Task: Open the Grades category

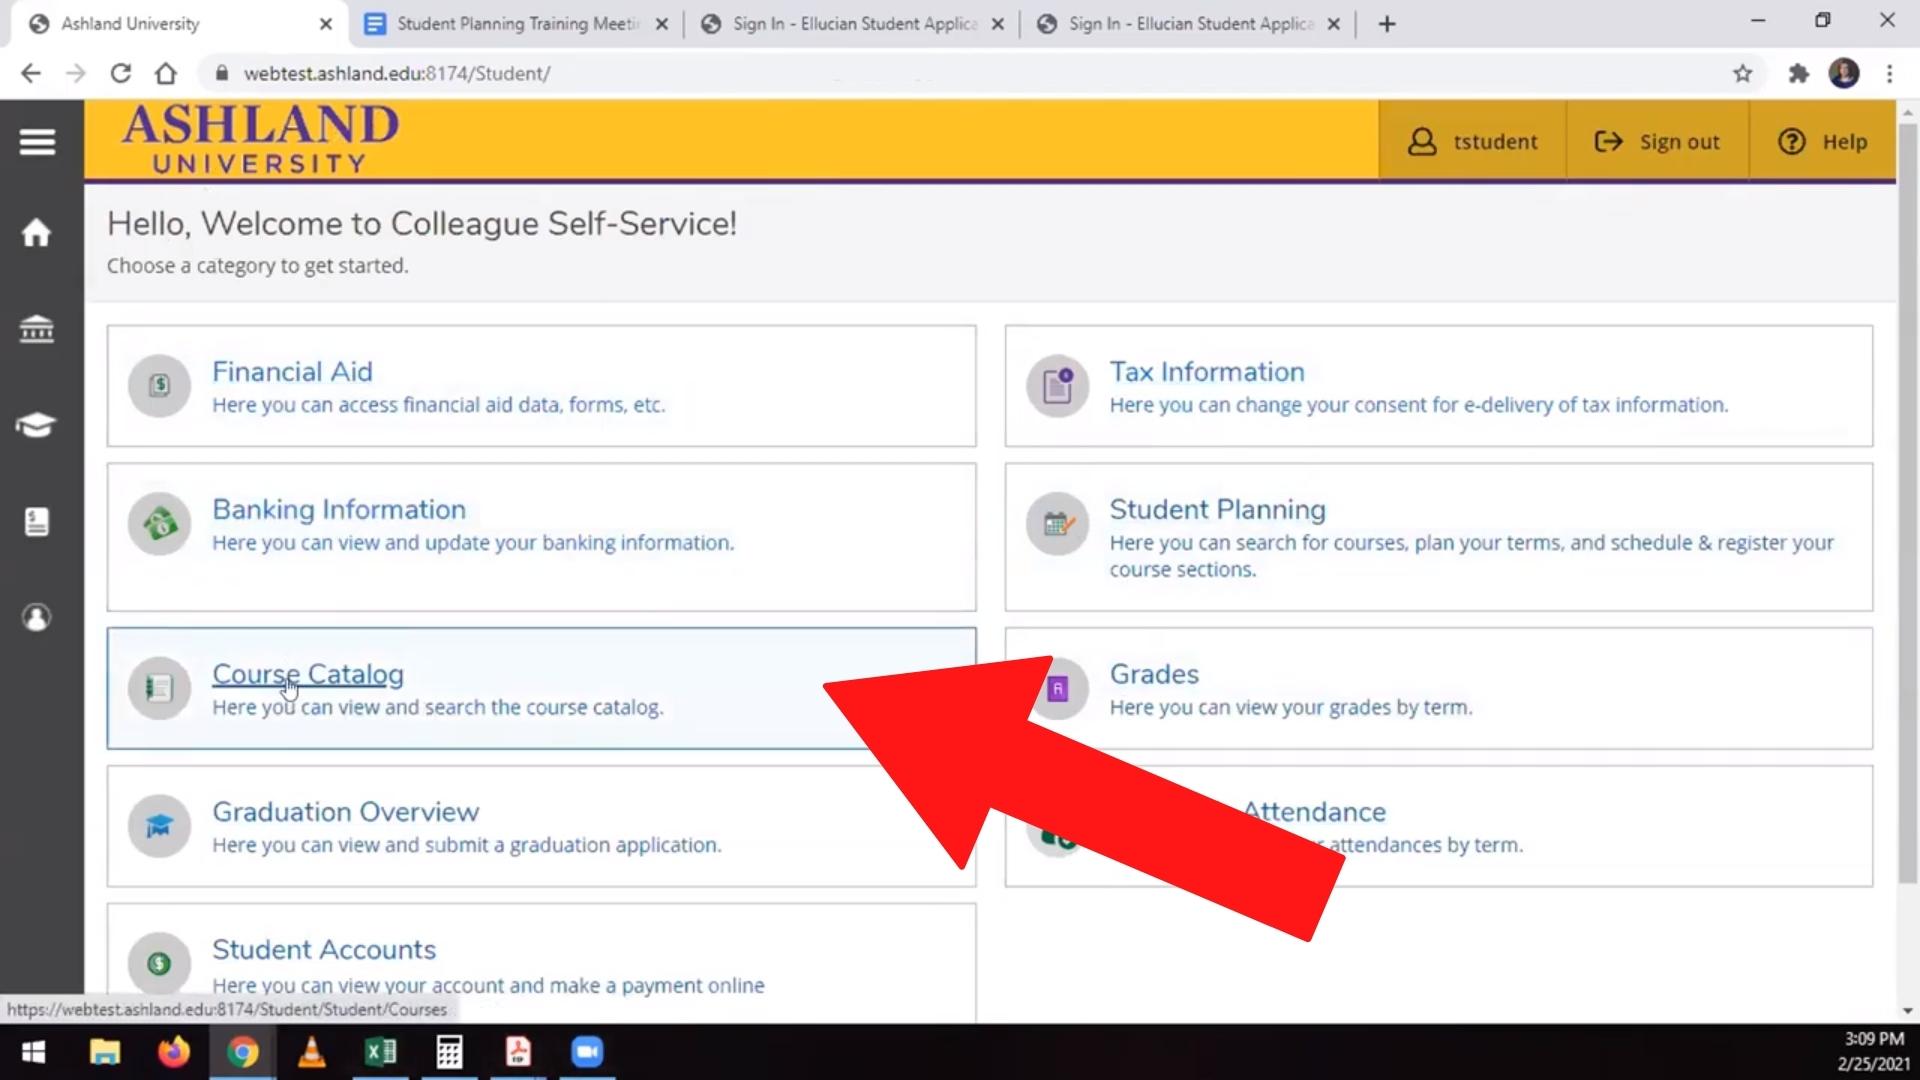Action: (1153, 674)
